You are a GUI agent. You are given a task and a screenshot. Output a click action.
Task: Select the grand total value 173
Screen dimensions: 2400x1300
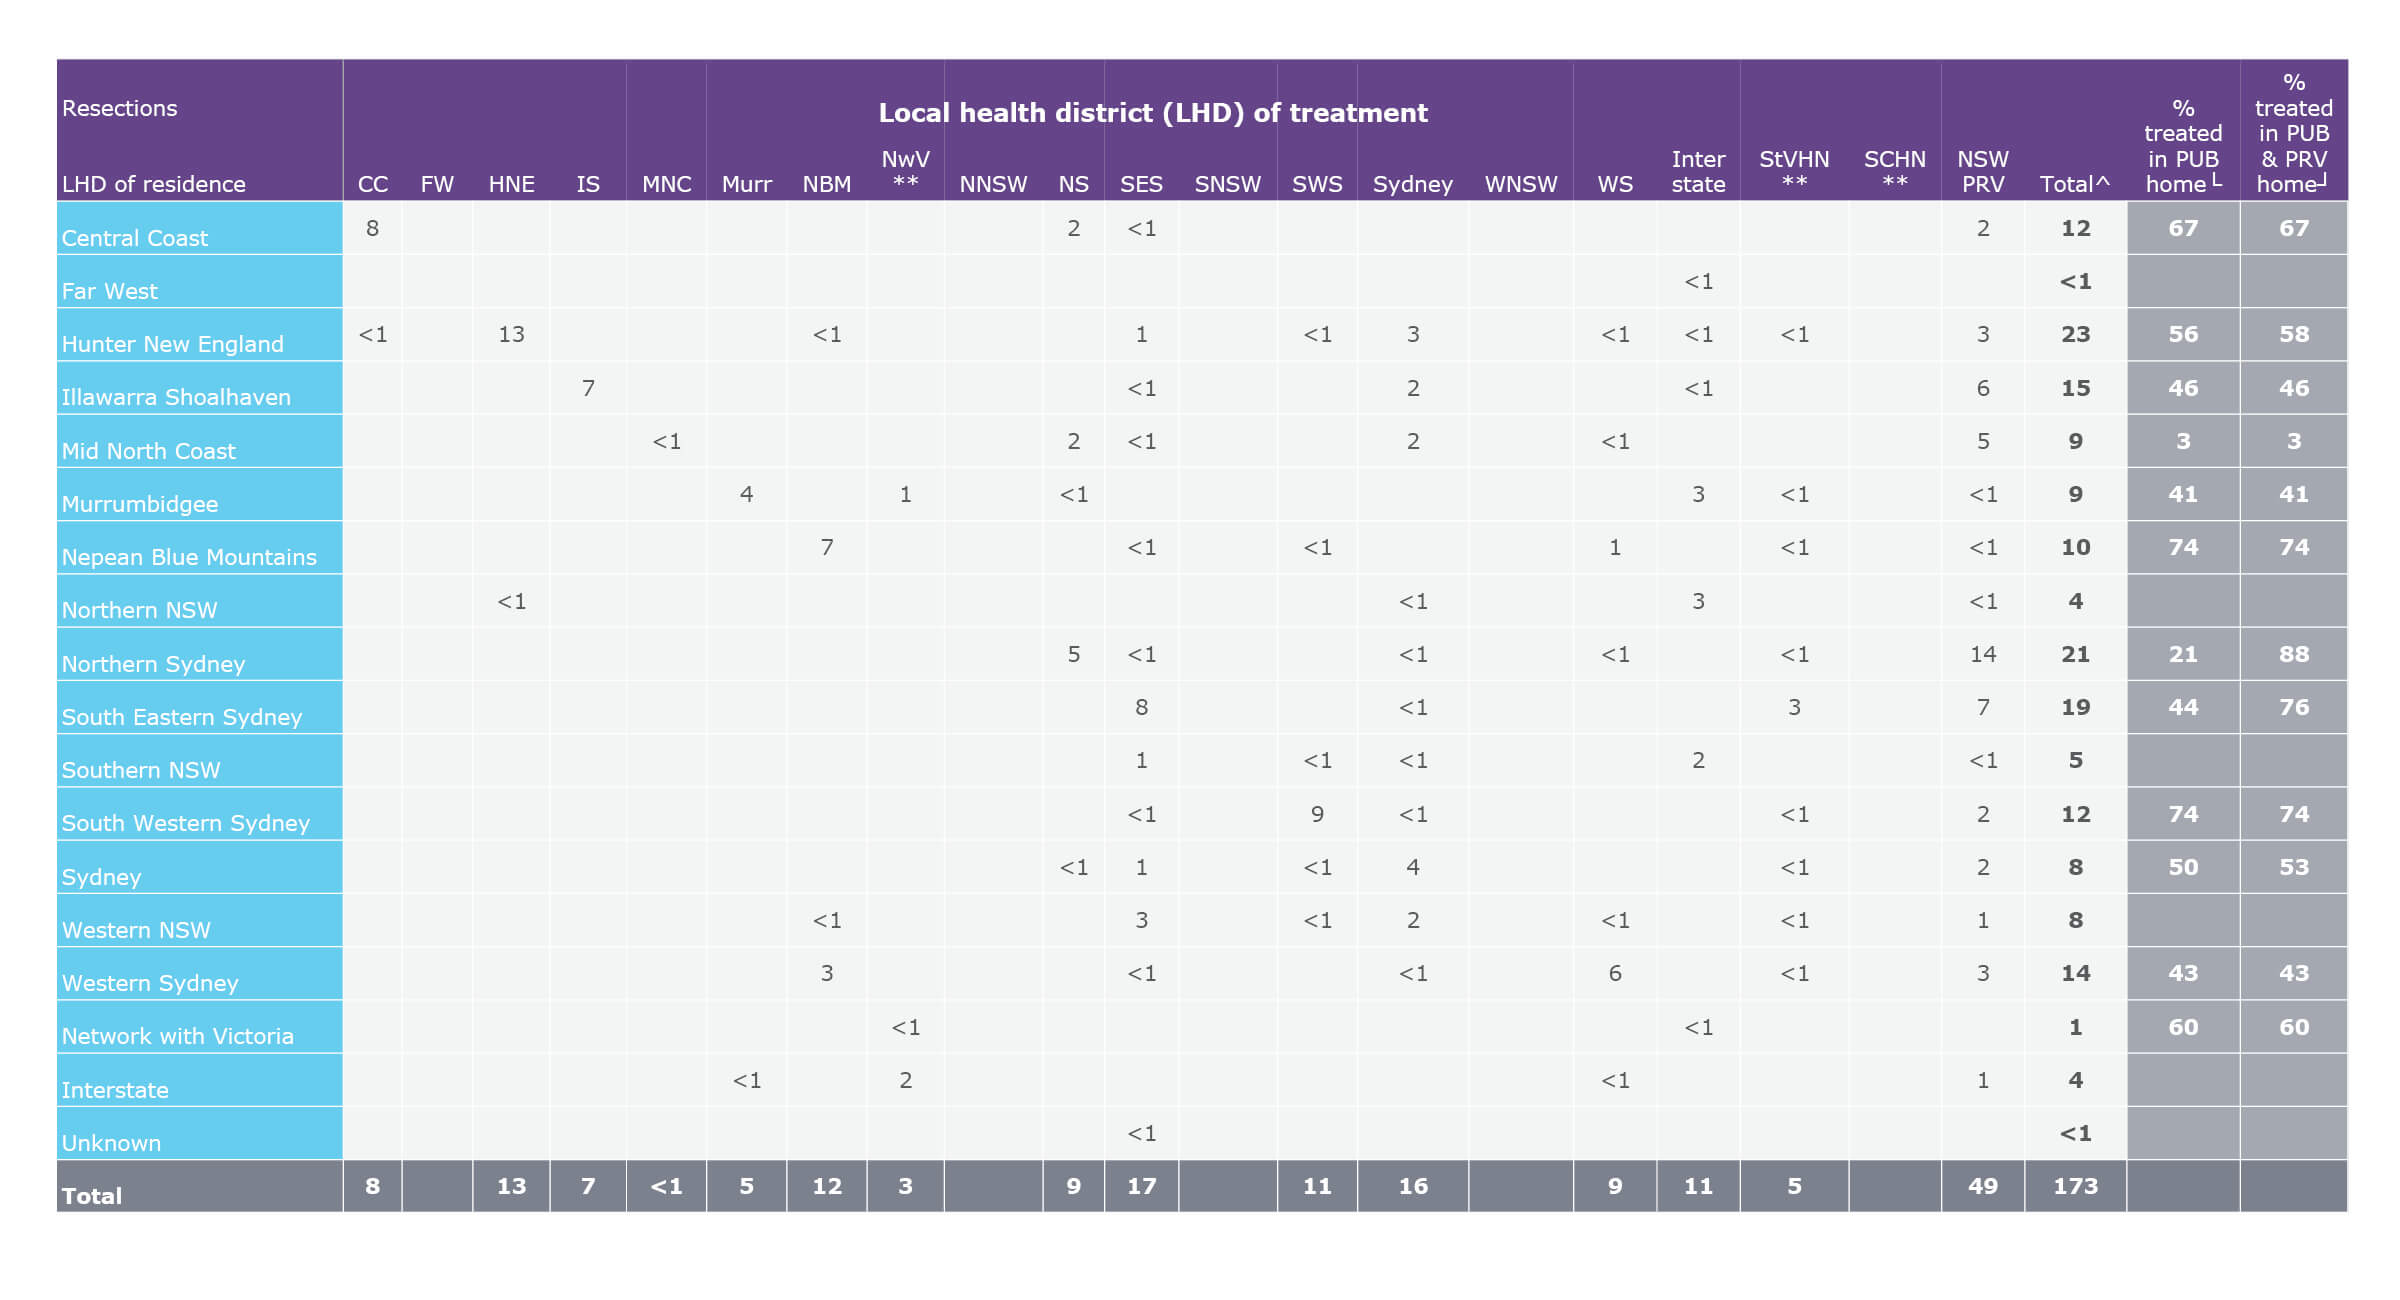[x=2077, y=1187]
